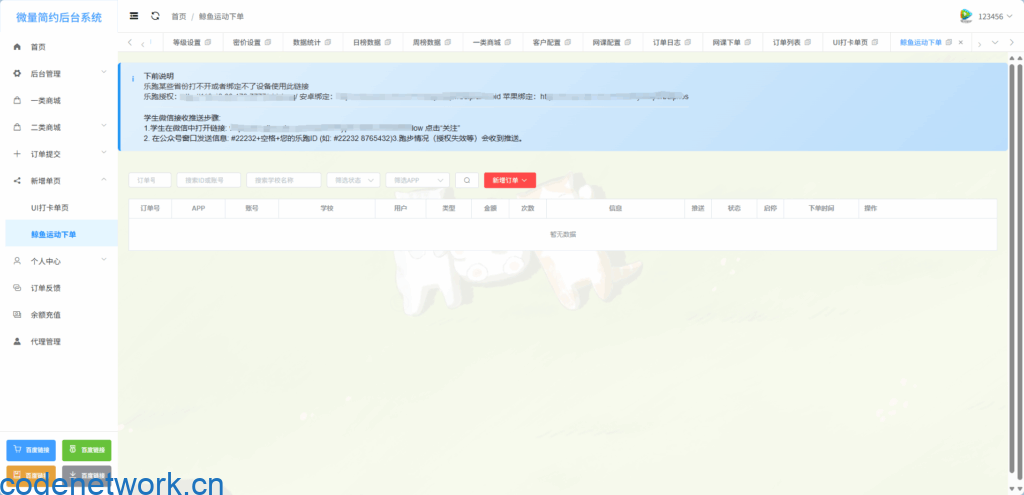Collapse the sidebar using the hamburger icon
The width and height of the screenshot is (1024, 495).
[x=134, y=16]
